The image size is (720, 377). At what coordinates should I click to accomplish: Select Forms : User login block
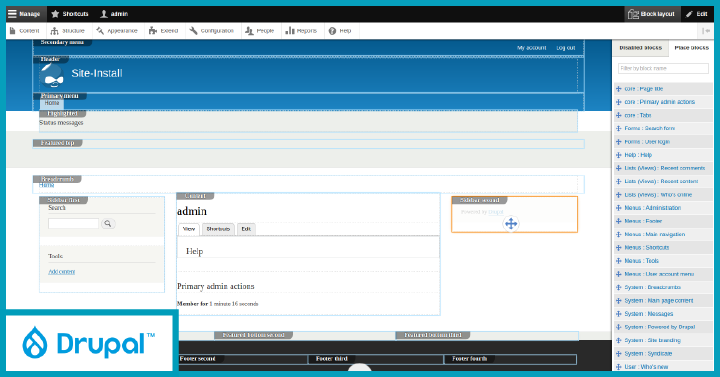click(647, 142)
